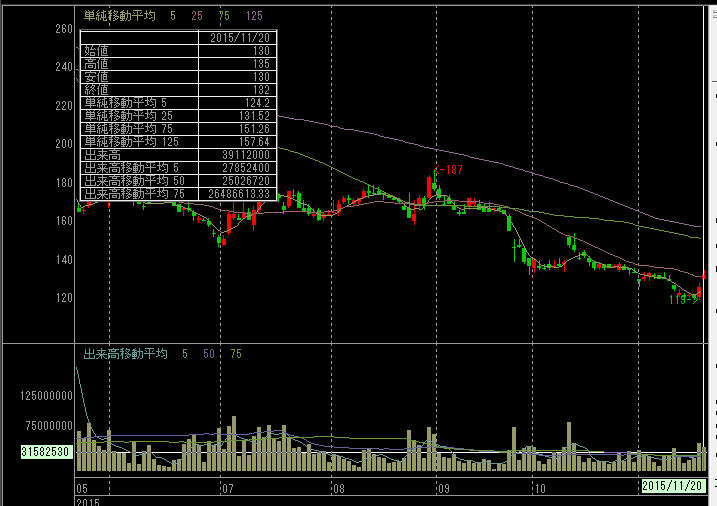Click the highlighted 2015/11/20 date cursor label
This screenshot has height=506, width=717.
pos(673,486)
